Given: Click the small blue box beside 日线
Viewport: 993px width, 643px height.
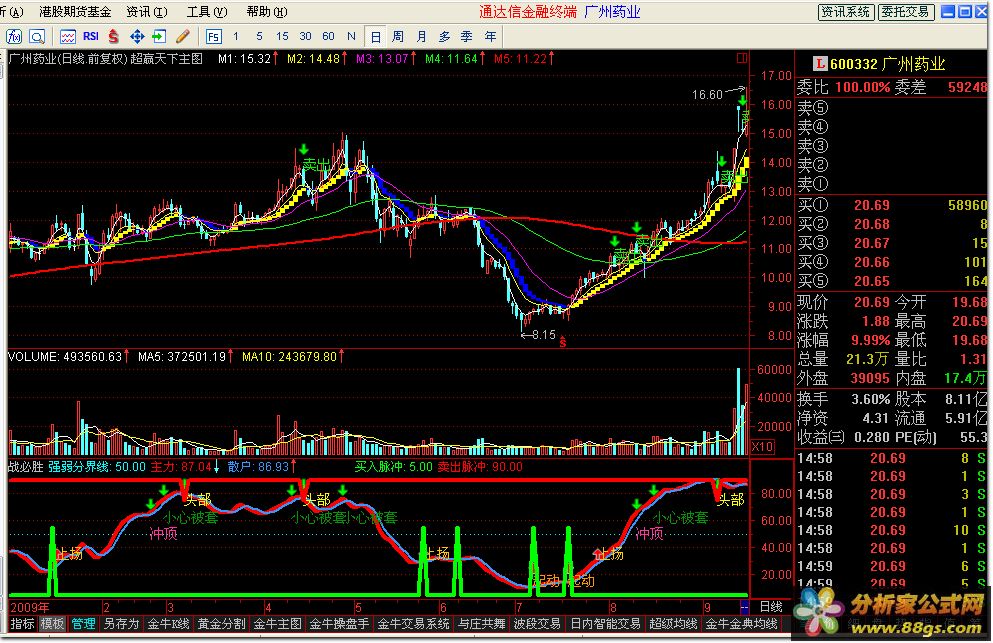Looking at the screenshot, I should pos(744,607).
